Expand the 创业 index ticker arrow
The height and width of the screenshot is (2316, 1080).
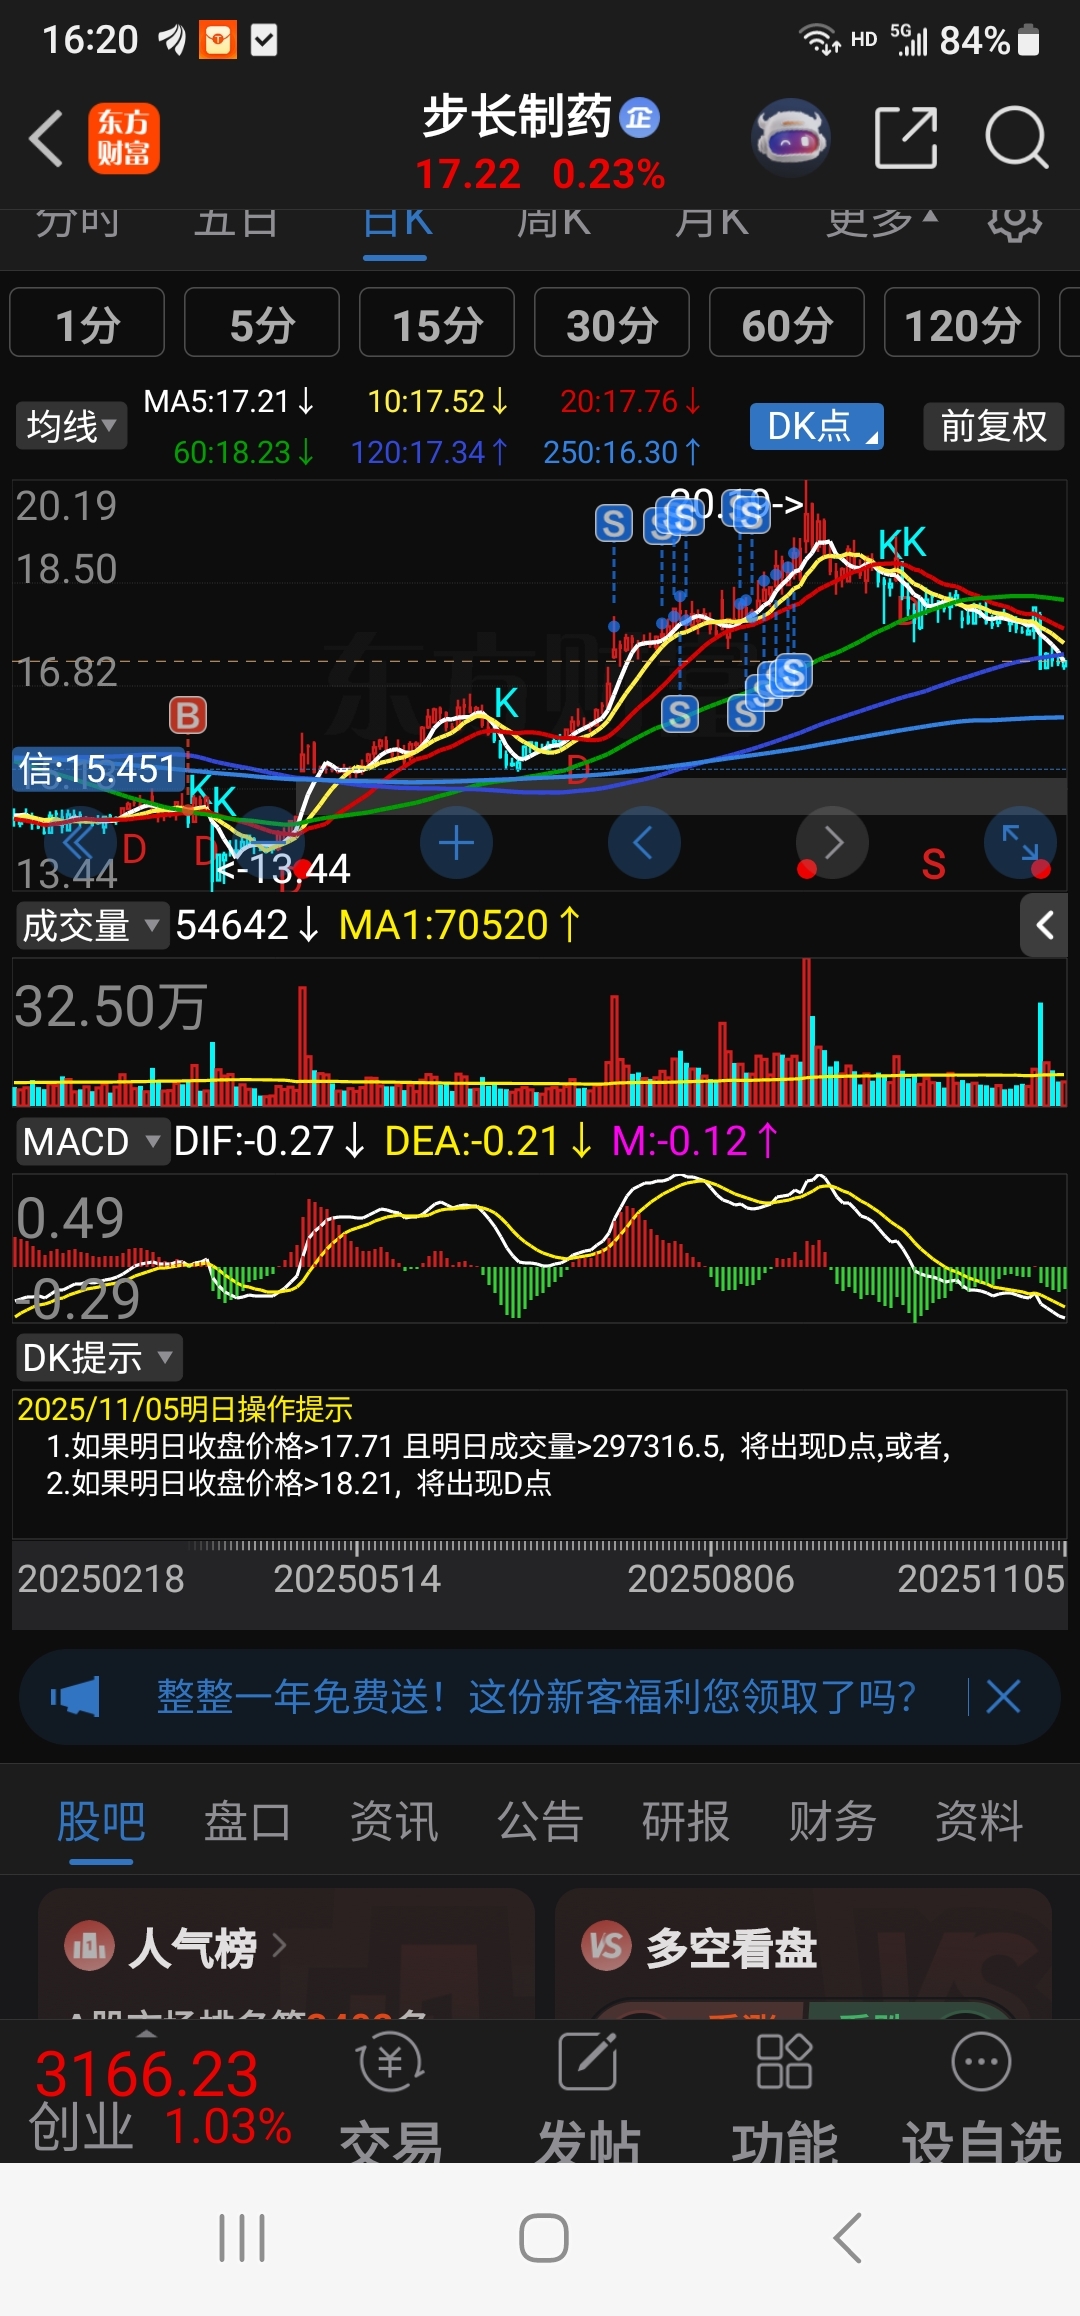(x=147, y=2034)
